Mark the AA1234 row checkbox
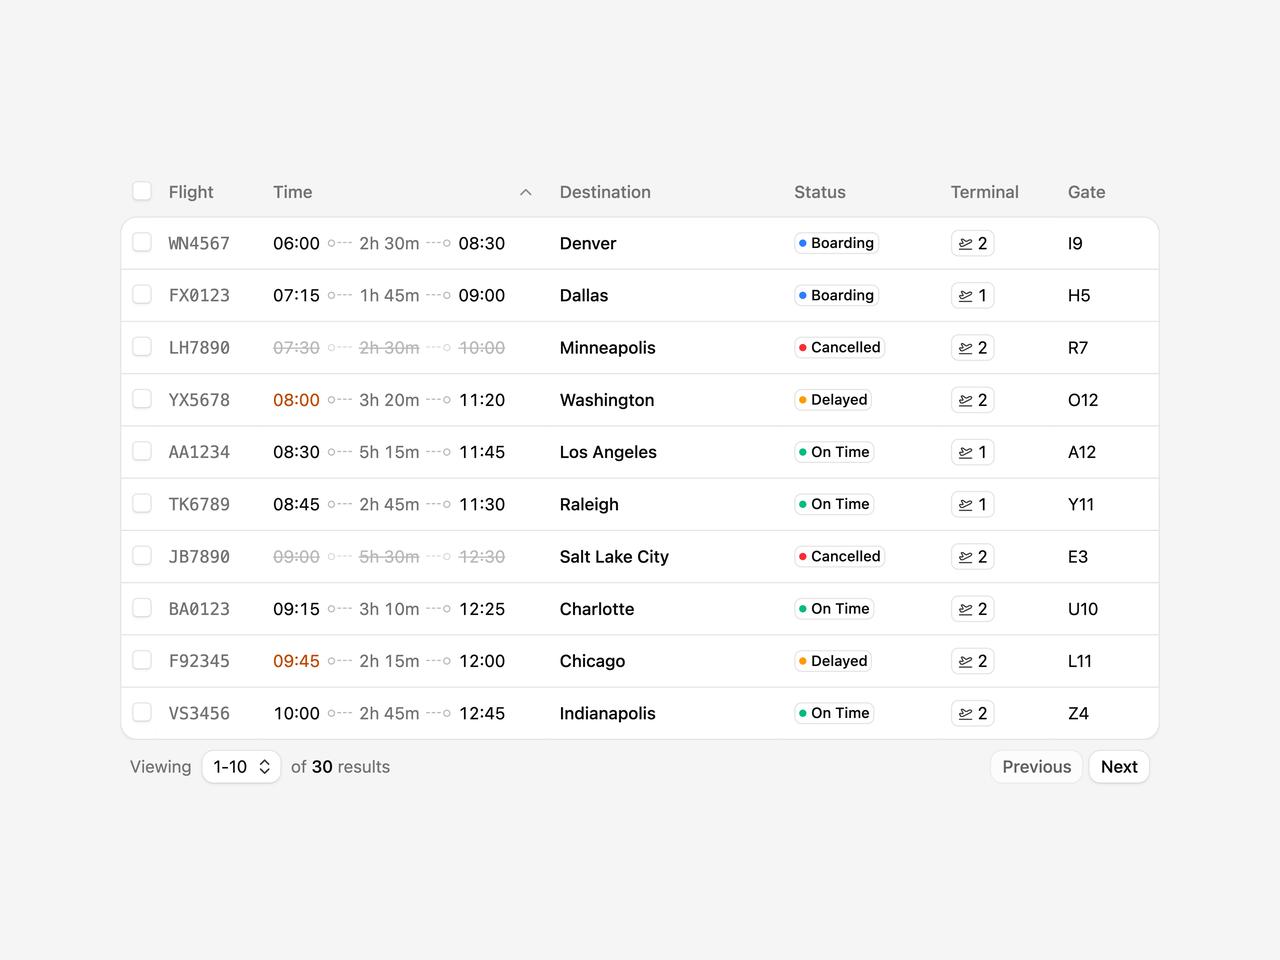 pos(142,451)
